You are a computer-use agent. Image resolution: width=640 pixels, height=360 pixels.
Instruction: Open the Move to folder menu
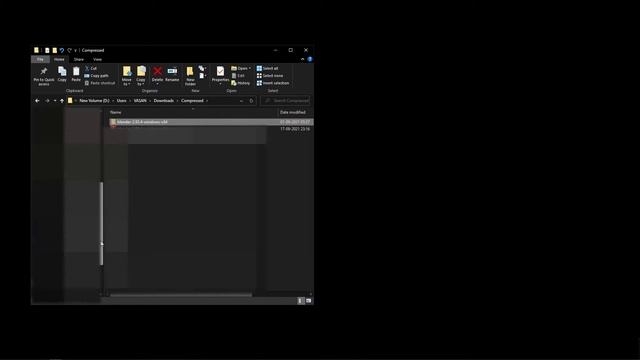(127, 76)
